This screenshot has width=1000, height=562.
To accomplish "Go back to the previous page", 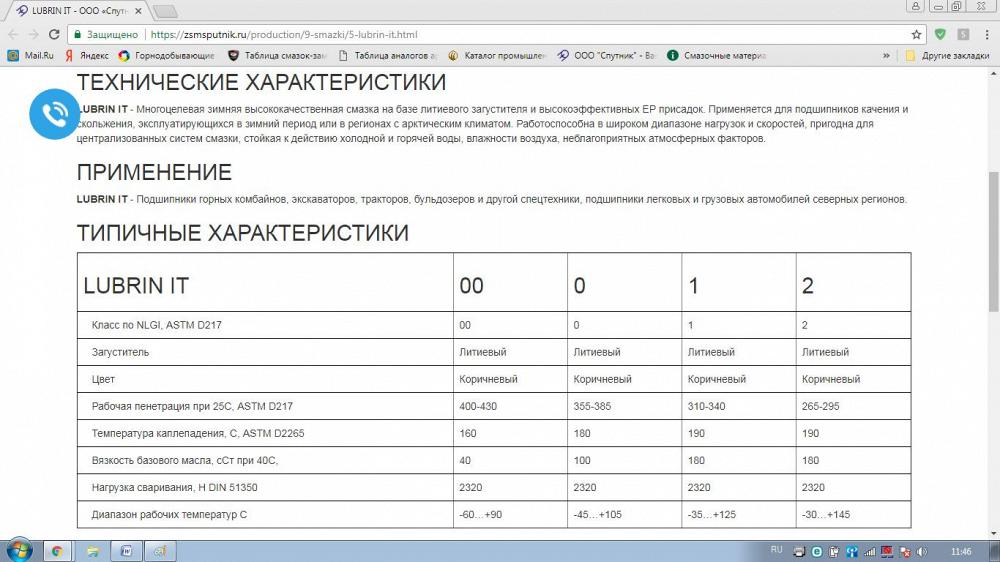I will [x=13, y=34].
